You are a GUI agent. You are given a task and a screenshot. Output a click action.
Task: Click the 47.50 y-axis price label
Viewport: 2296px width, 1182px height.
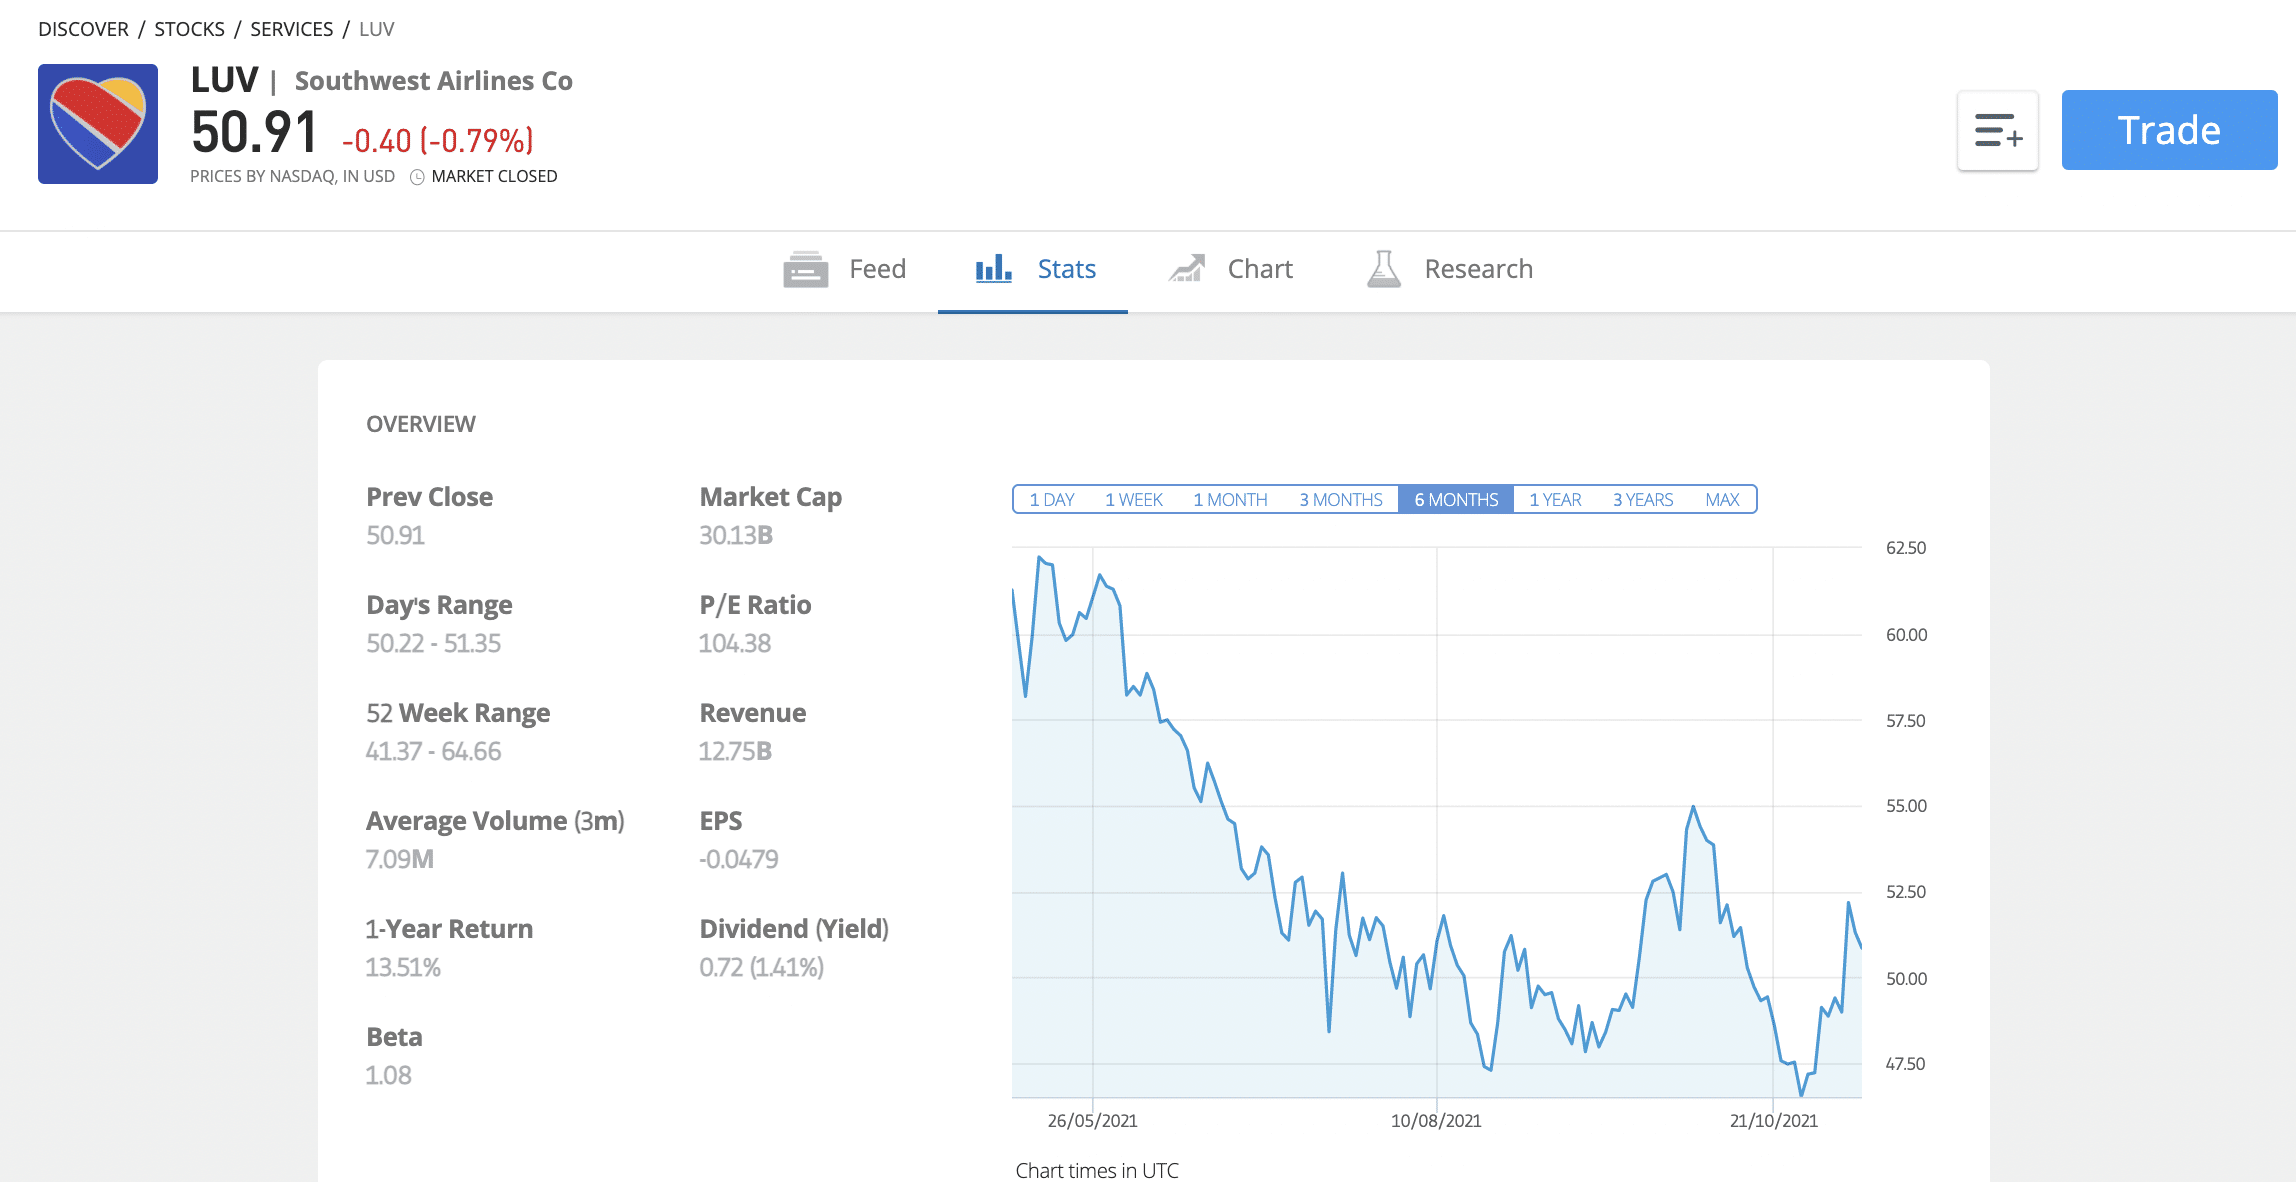[x=1906, y=1064]
